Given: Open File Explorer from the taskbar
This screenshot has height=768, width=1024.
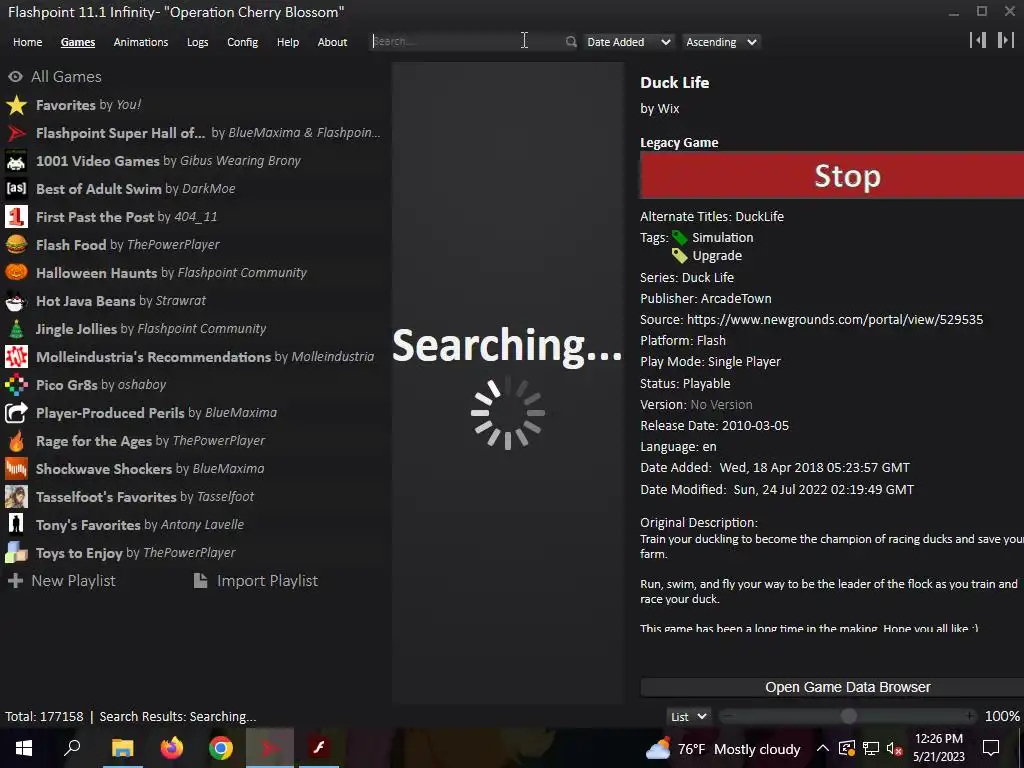Looking at the screenshot, I should (122, 748).
